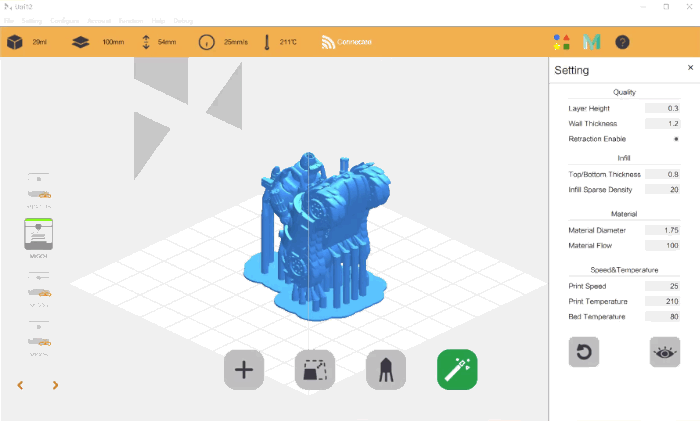This screenshot has width=700, height=421.
Task: Click the Material section heading
Action: [624, 214]
